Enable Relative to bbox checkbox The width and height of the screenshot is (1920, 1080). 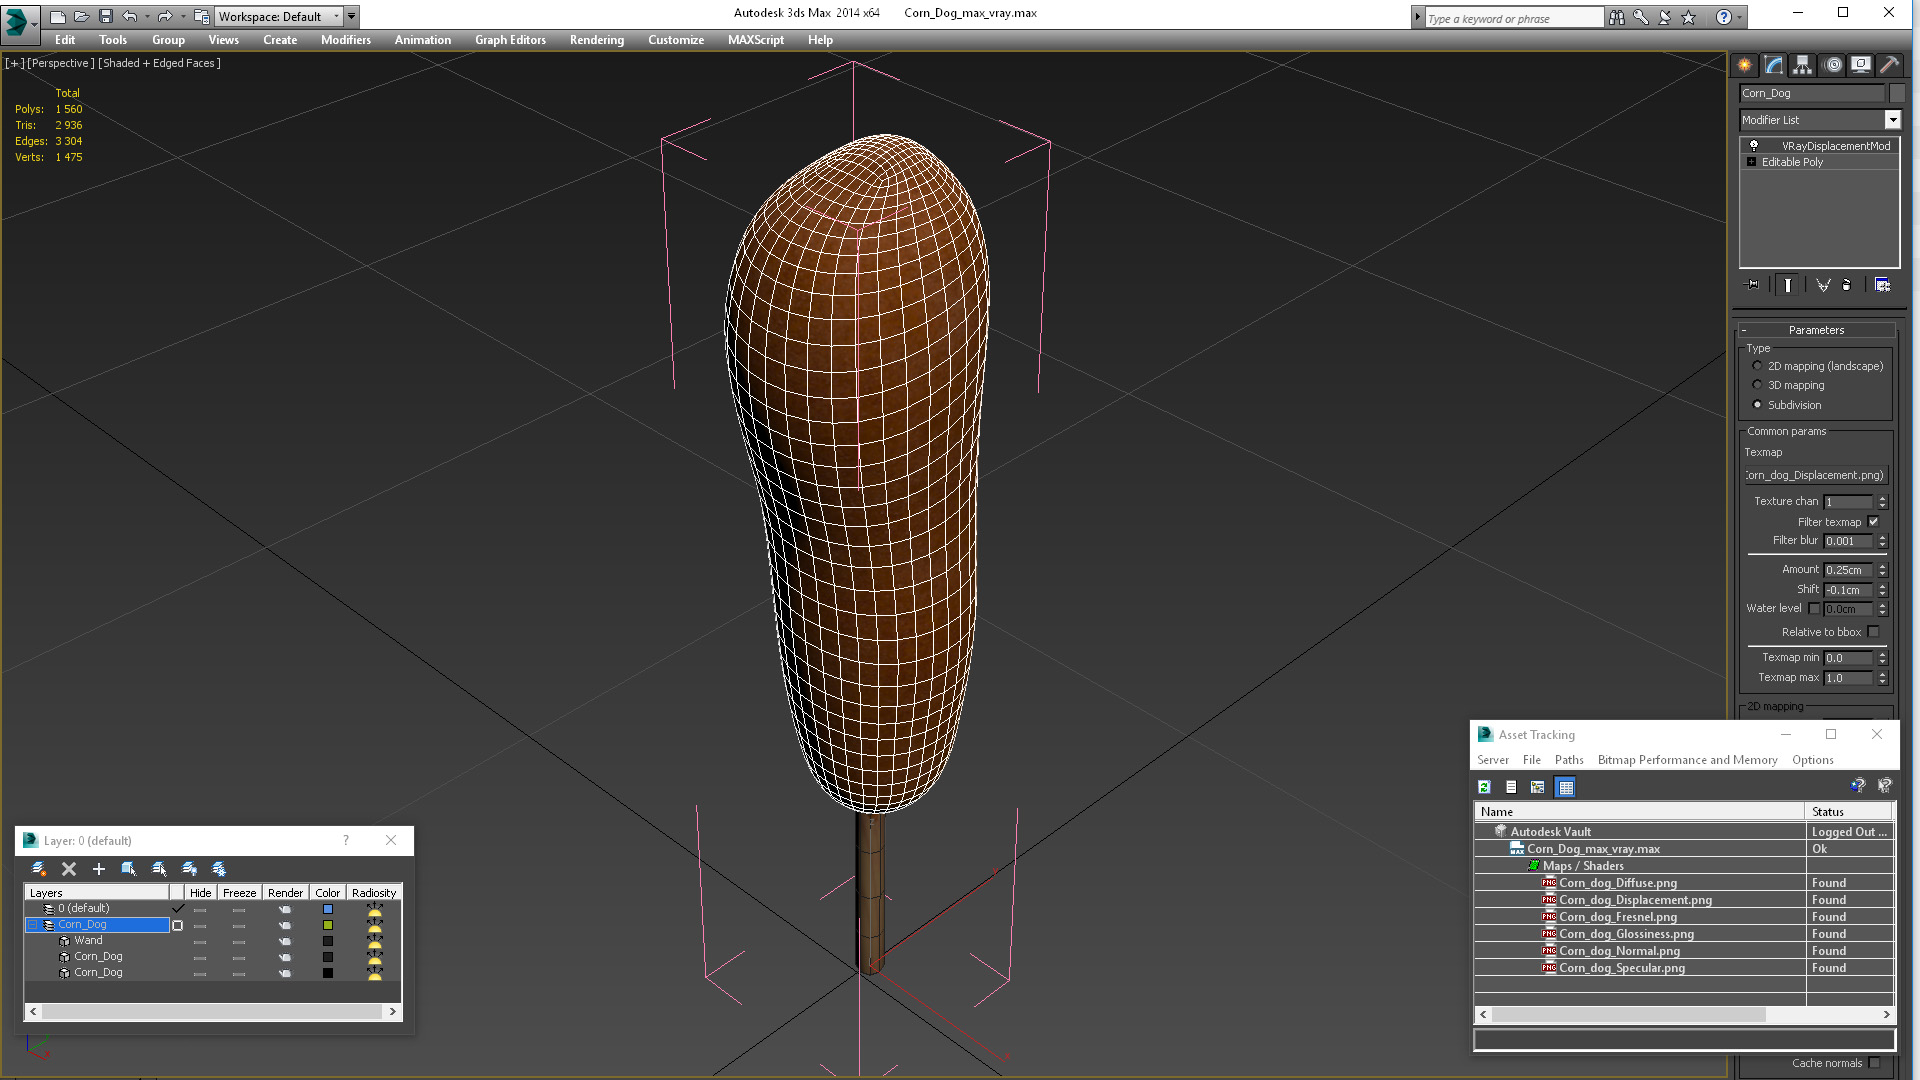1874,632
